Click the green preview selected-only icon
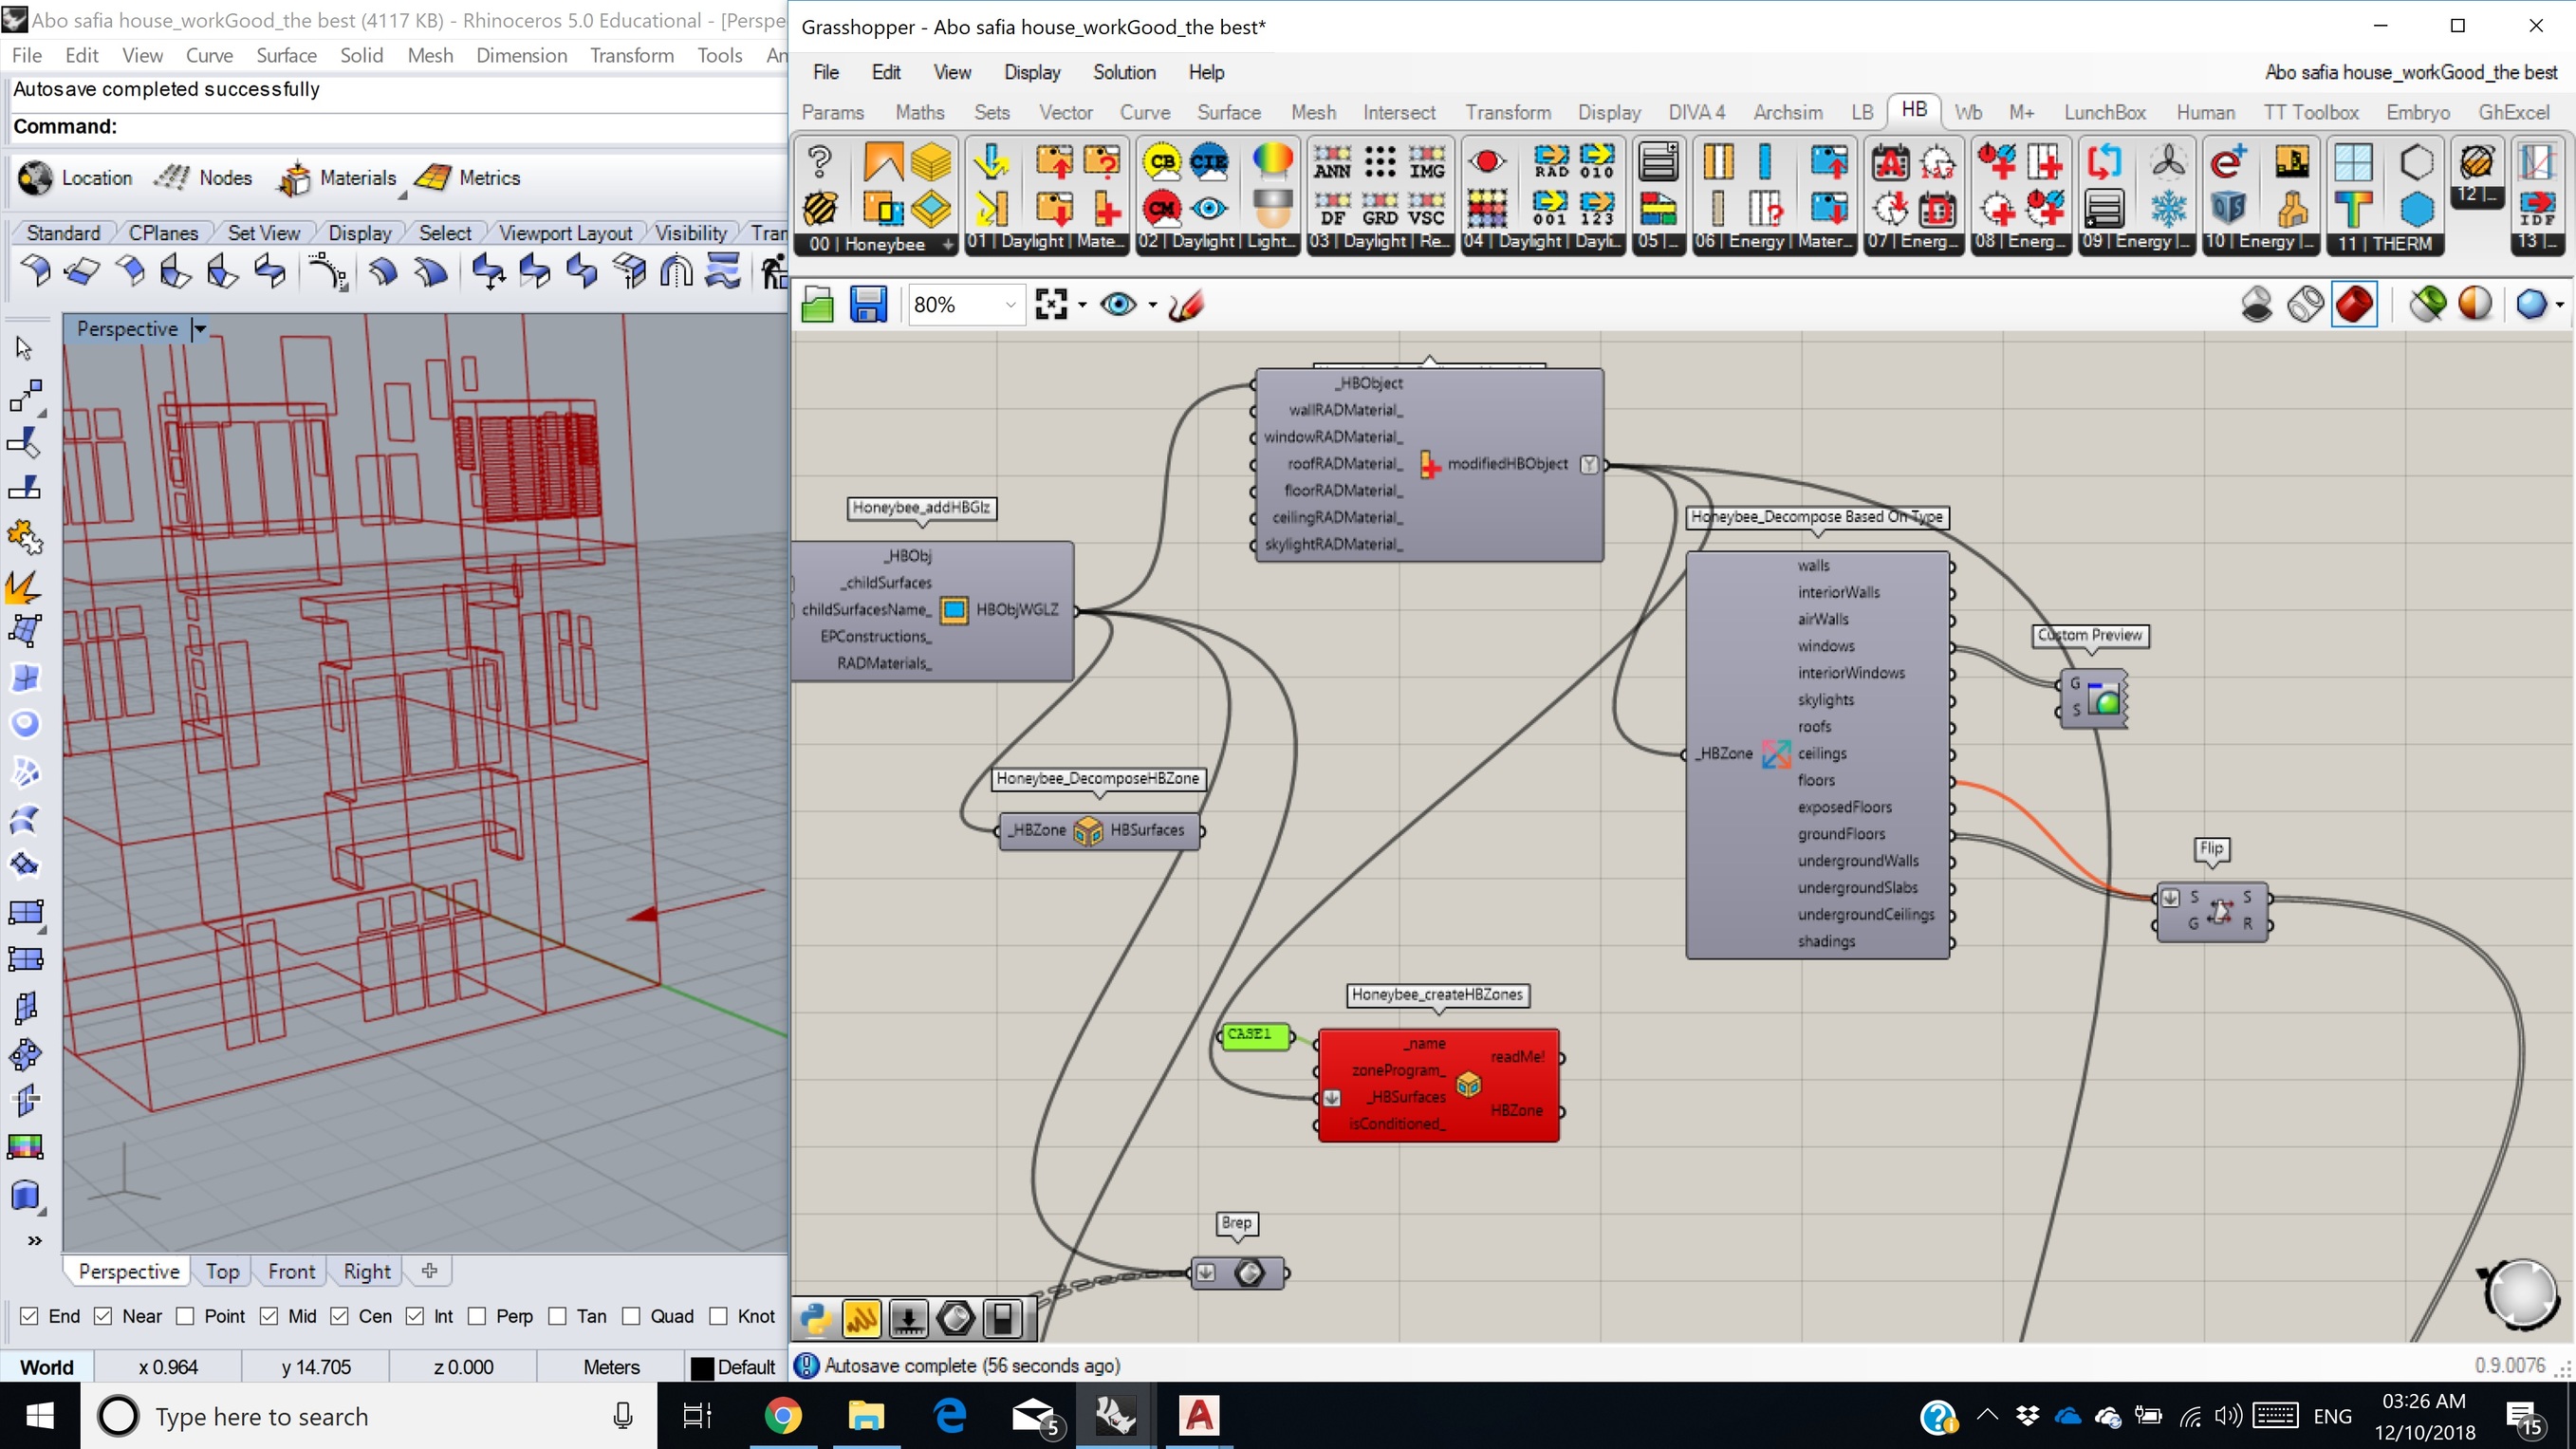The image size is (2576, 1449). click(2428, 305)
